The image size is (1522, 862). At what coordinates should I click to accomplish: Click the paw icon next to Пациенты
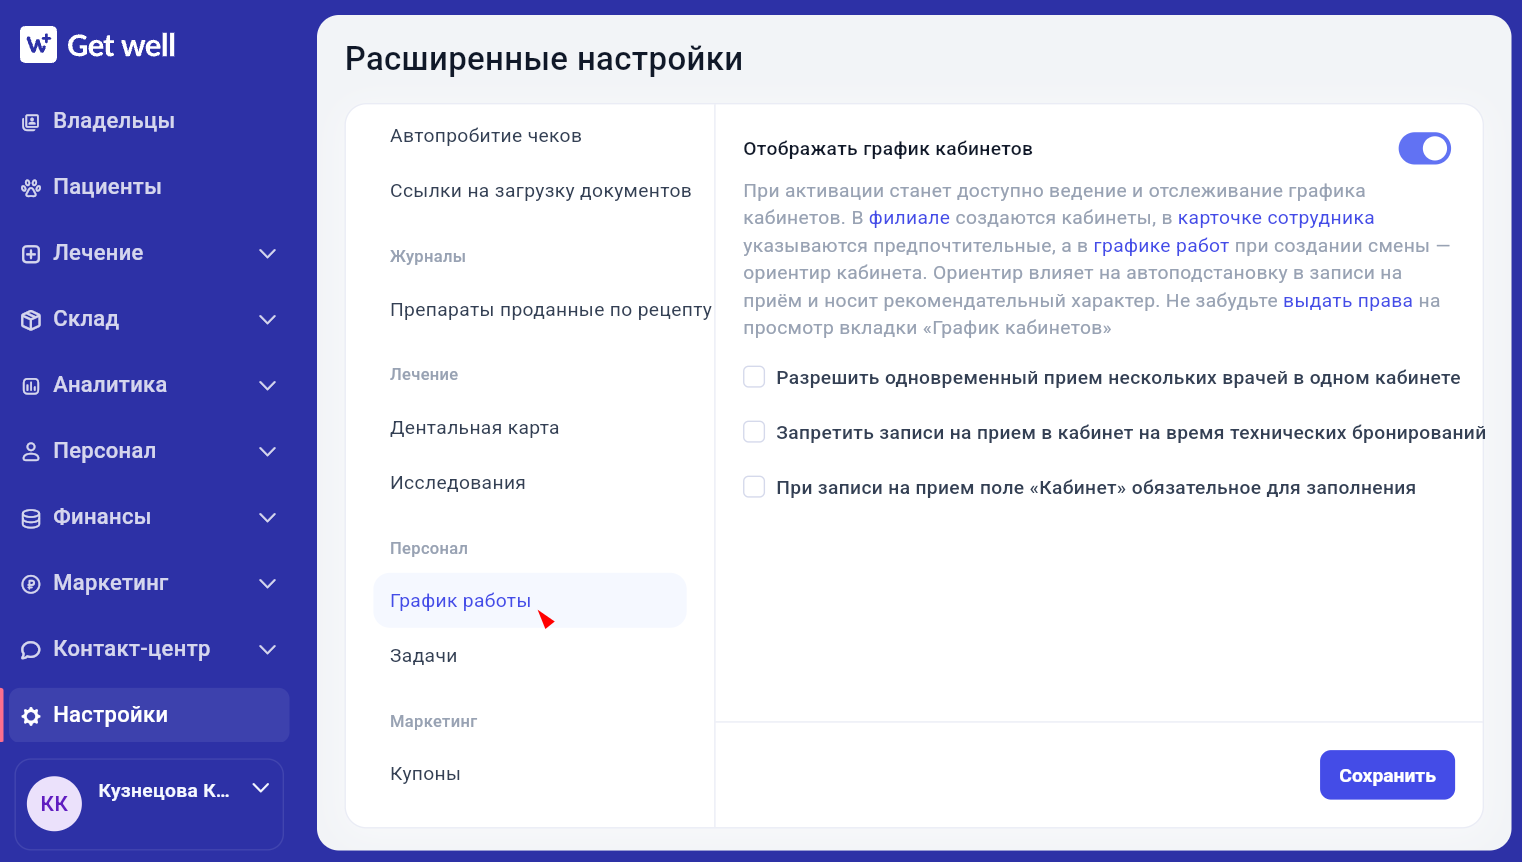coord(31,188)
